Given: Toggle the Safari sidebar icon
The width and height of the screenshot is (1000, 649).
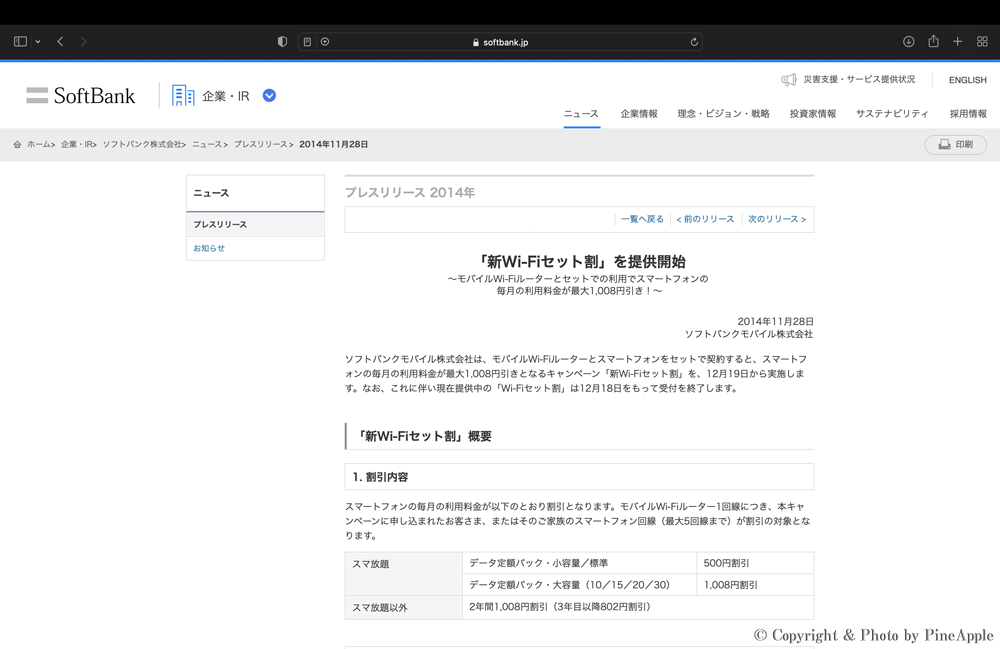Looking at the screenshot, I should tap(20, 42).
